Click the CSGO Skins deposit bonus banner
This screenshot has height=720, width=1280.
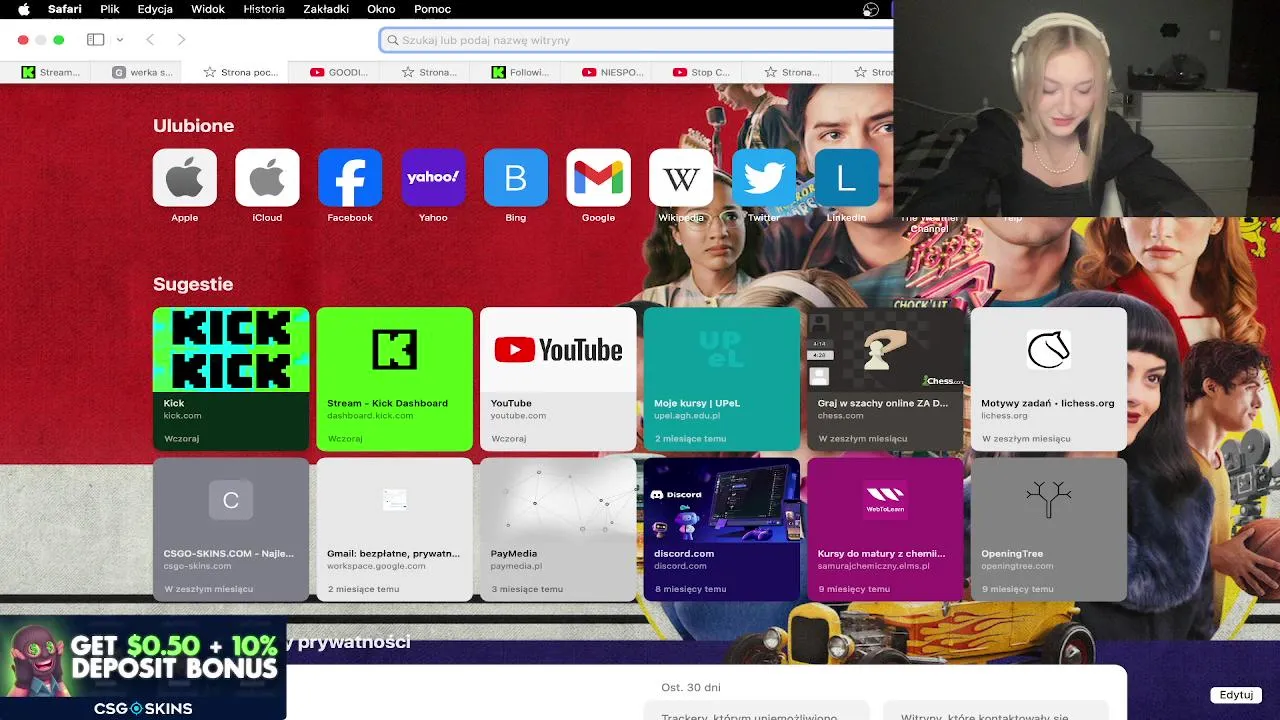tap(143, 668)
